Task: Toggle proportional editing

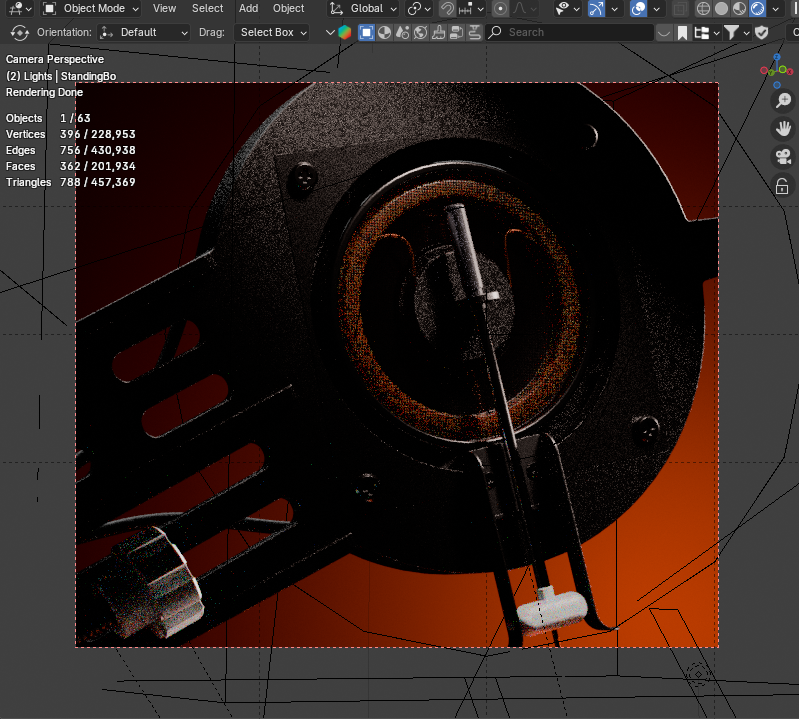Action: pyautogui.click(x=500, y=8)
